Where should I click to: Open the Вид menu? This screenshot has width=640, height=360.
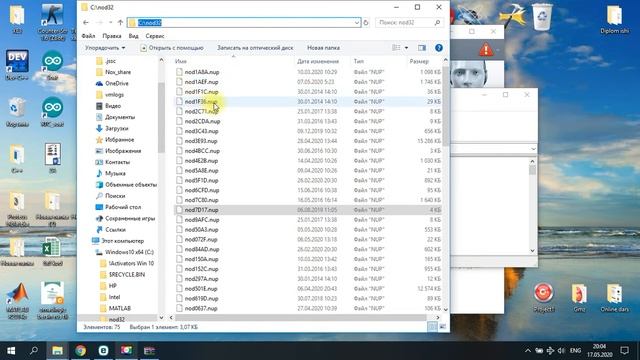pyautogui.click(x=133, y=36)
